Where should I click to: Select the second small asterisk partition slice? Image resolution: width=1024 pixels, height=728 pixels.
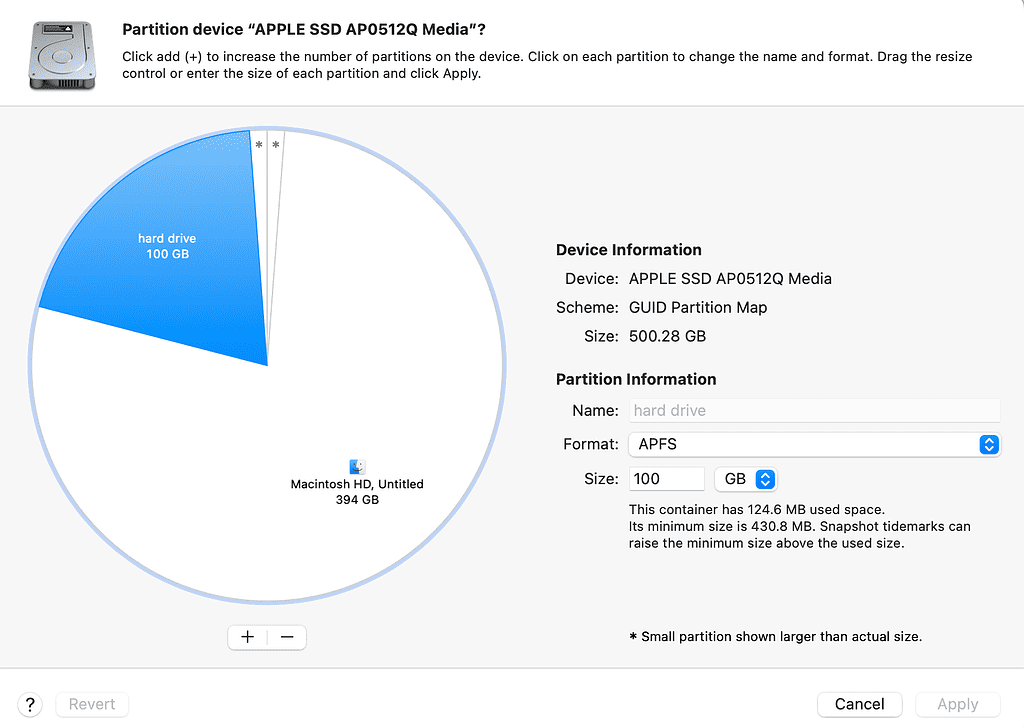point(276,146)
